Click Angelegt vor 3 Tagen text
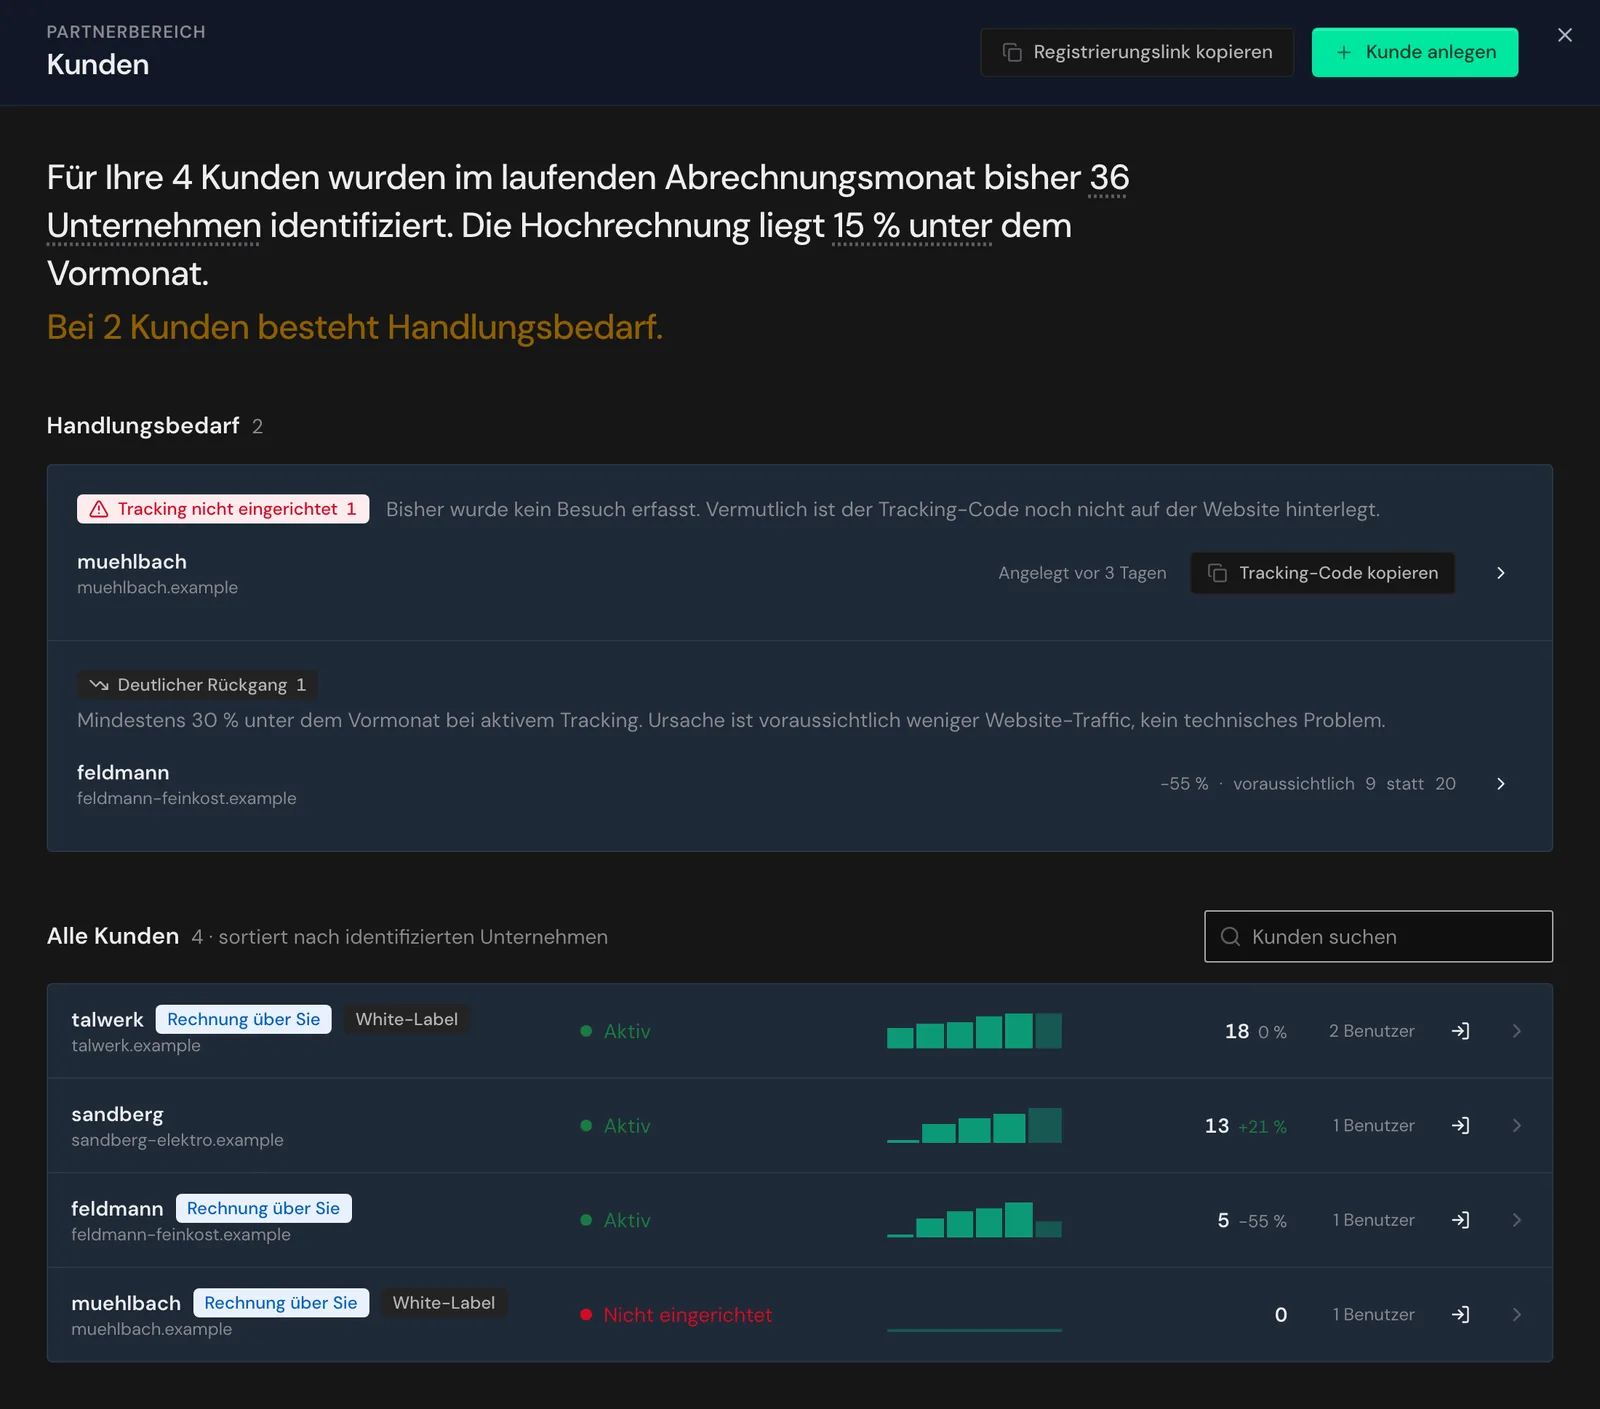 click(x=1082, y=573)
